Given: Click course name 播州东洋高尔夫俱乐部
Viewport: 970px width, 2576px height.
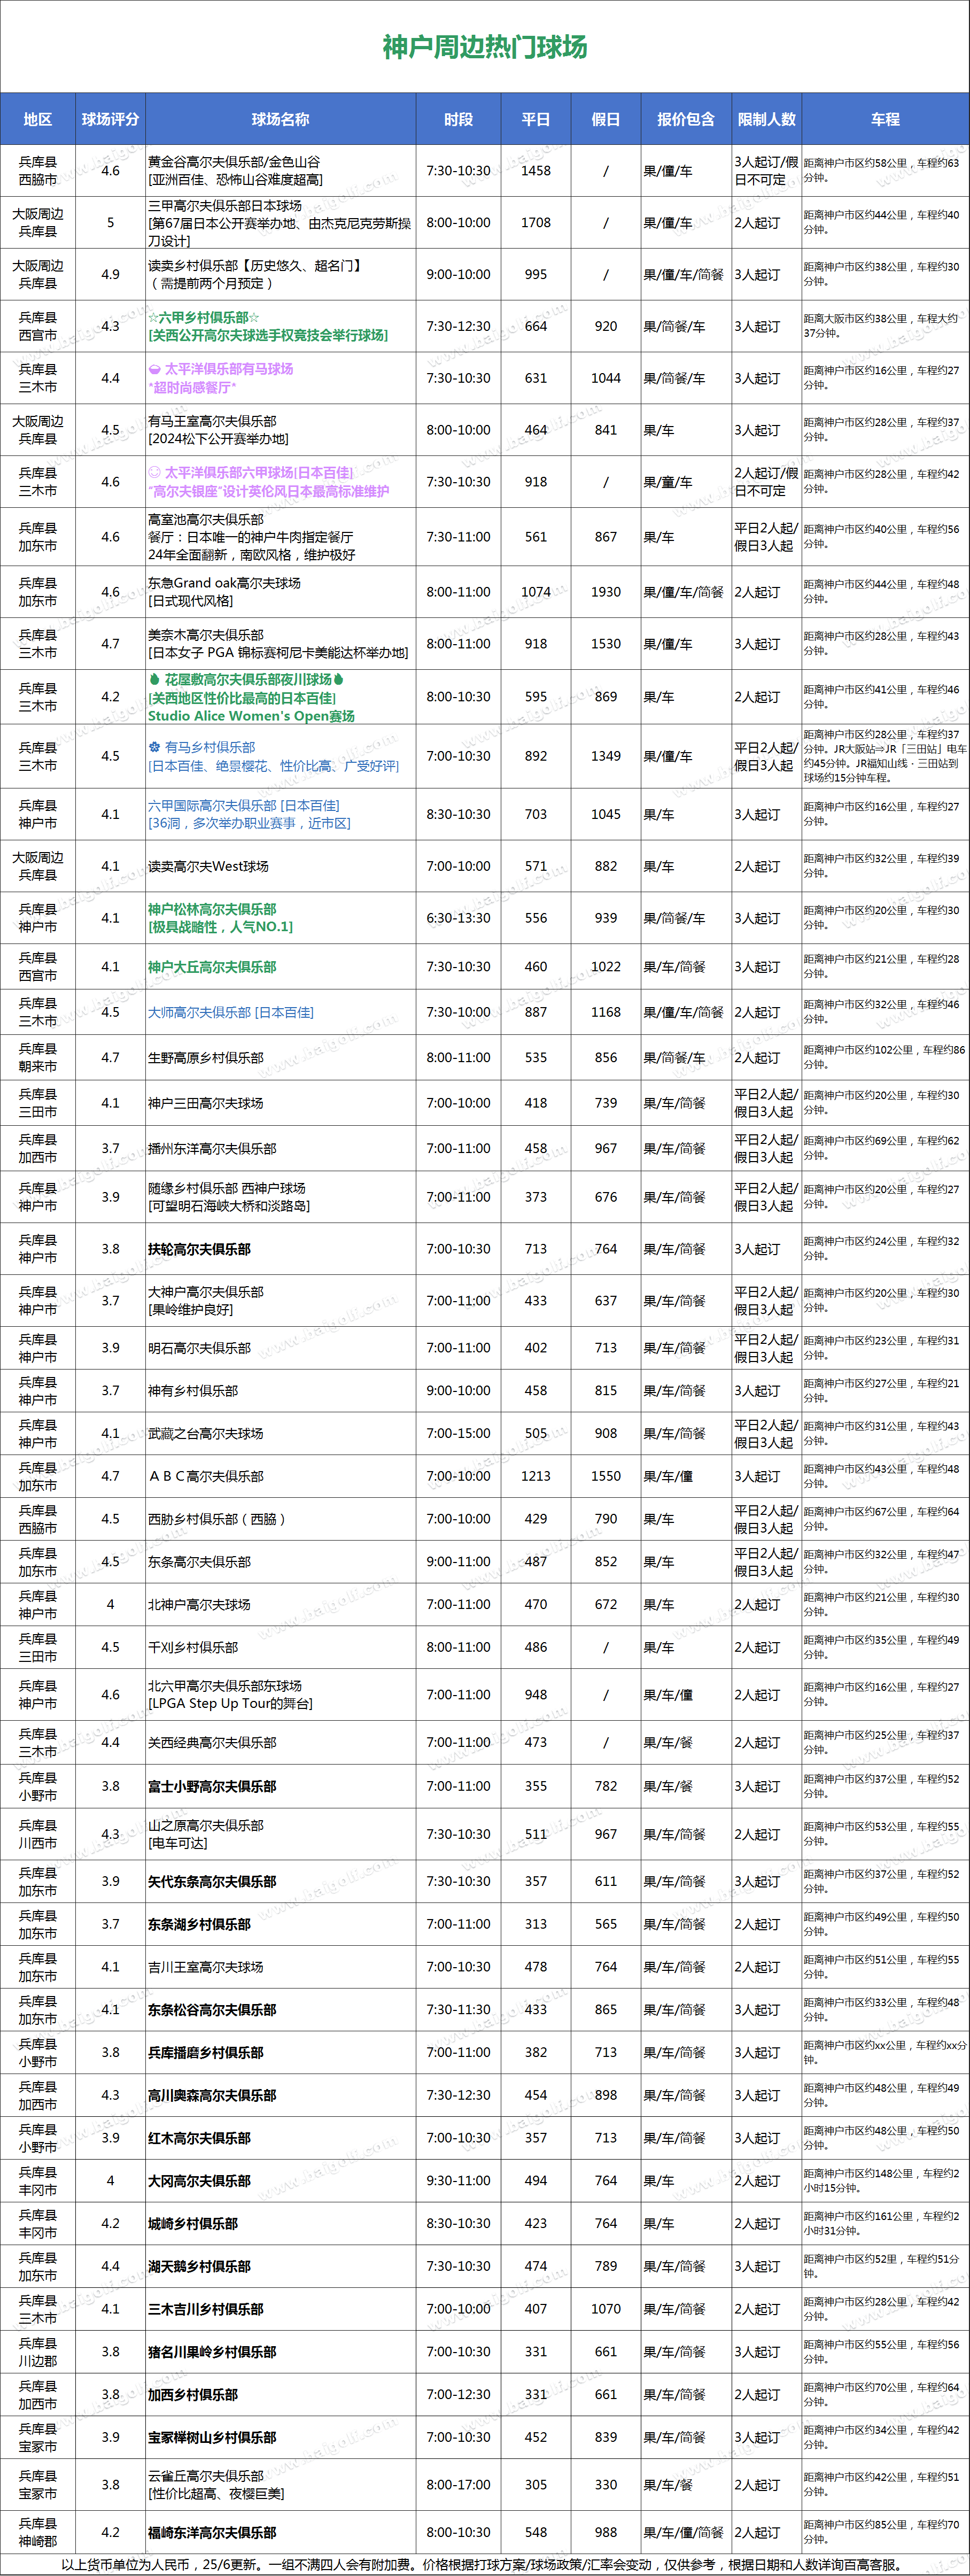Looking at the screenshot, I should tap(212, 1150).
